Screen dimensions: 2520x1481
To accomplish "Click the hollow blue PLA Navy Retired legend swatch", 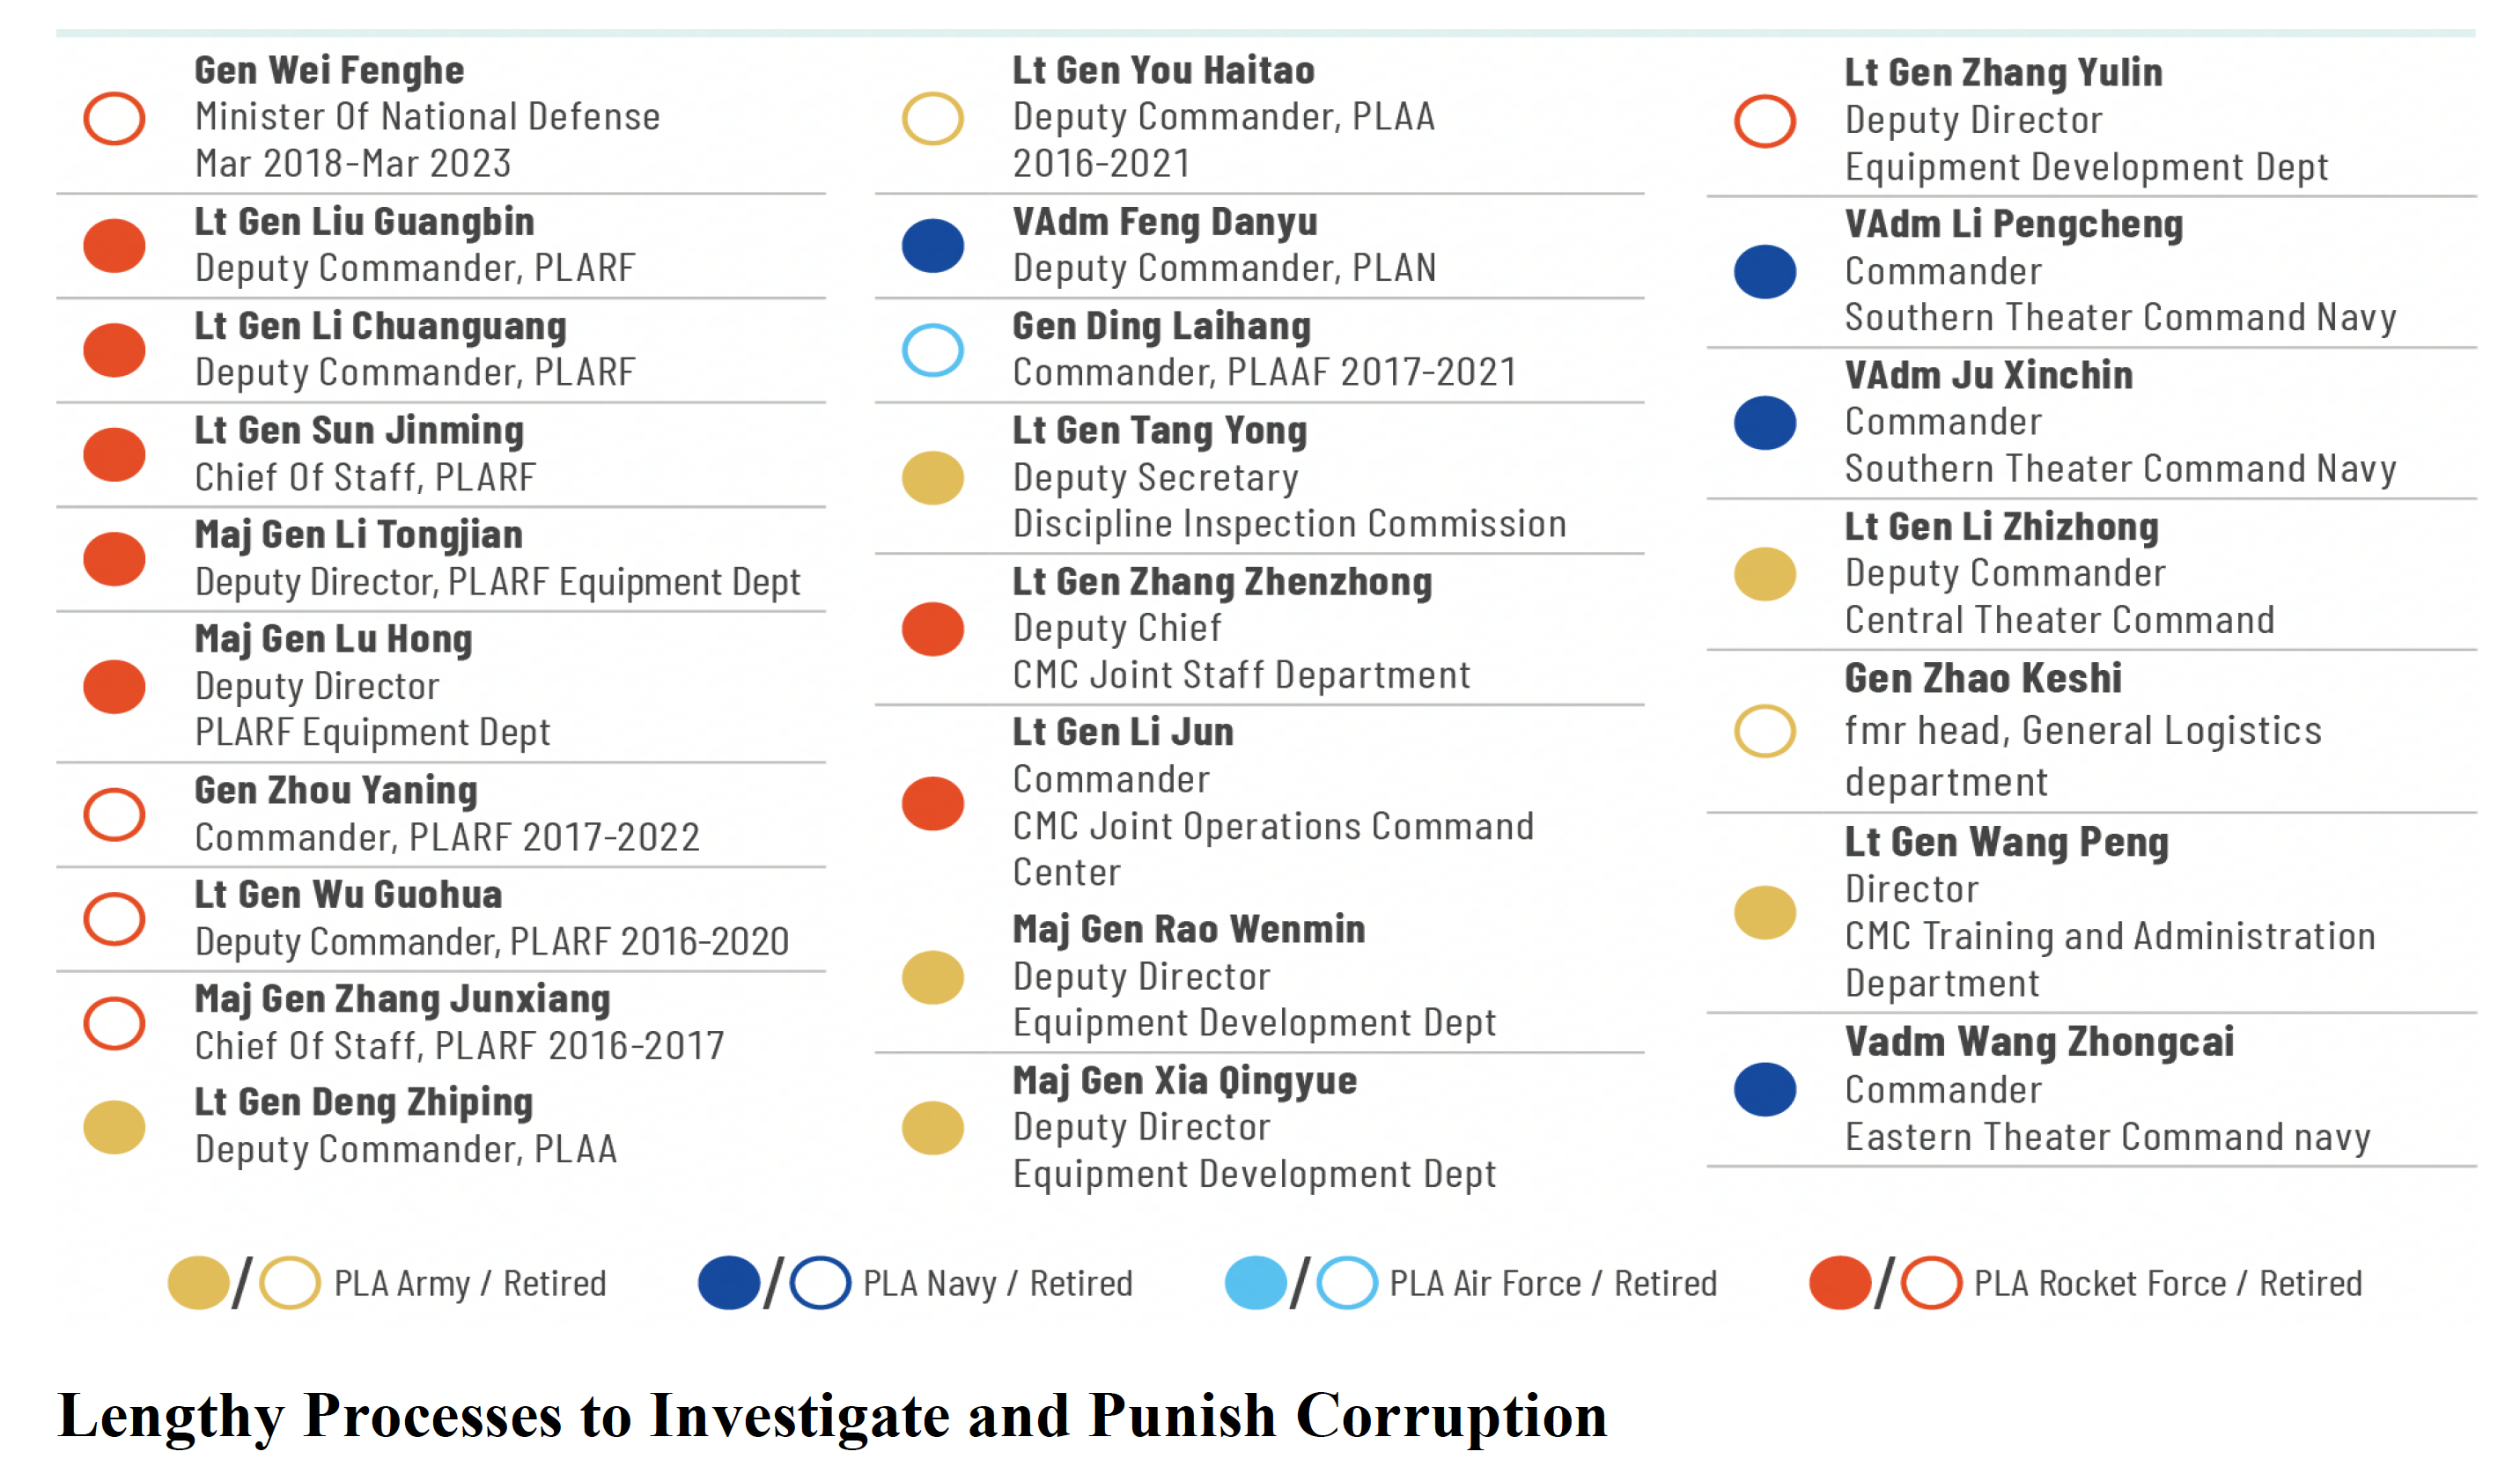I will pyautogui.click(x=820, y=1282).
